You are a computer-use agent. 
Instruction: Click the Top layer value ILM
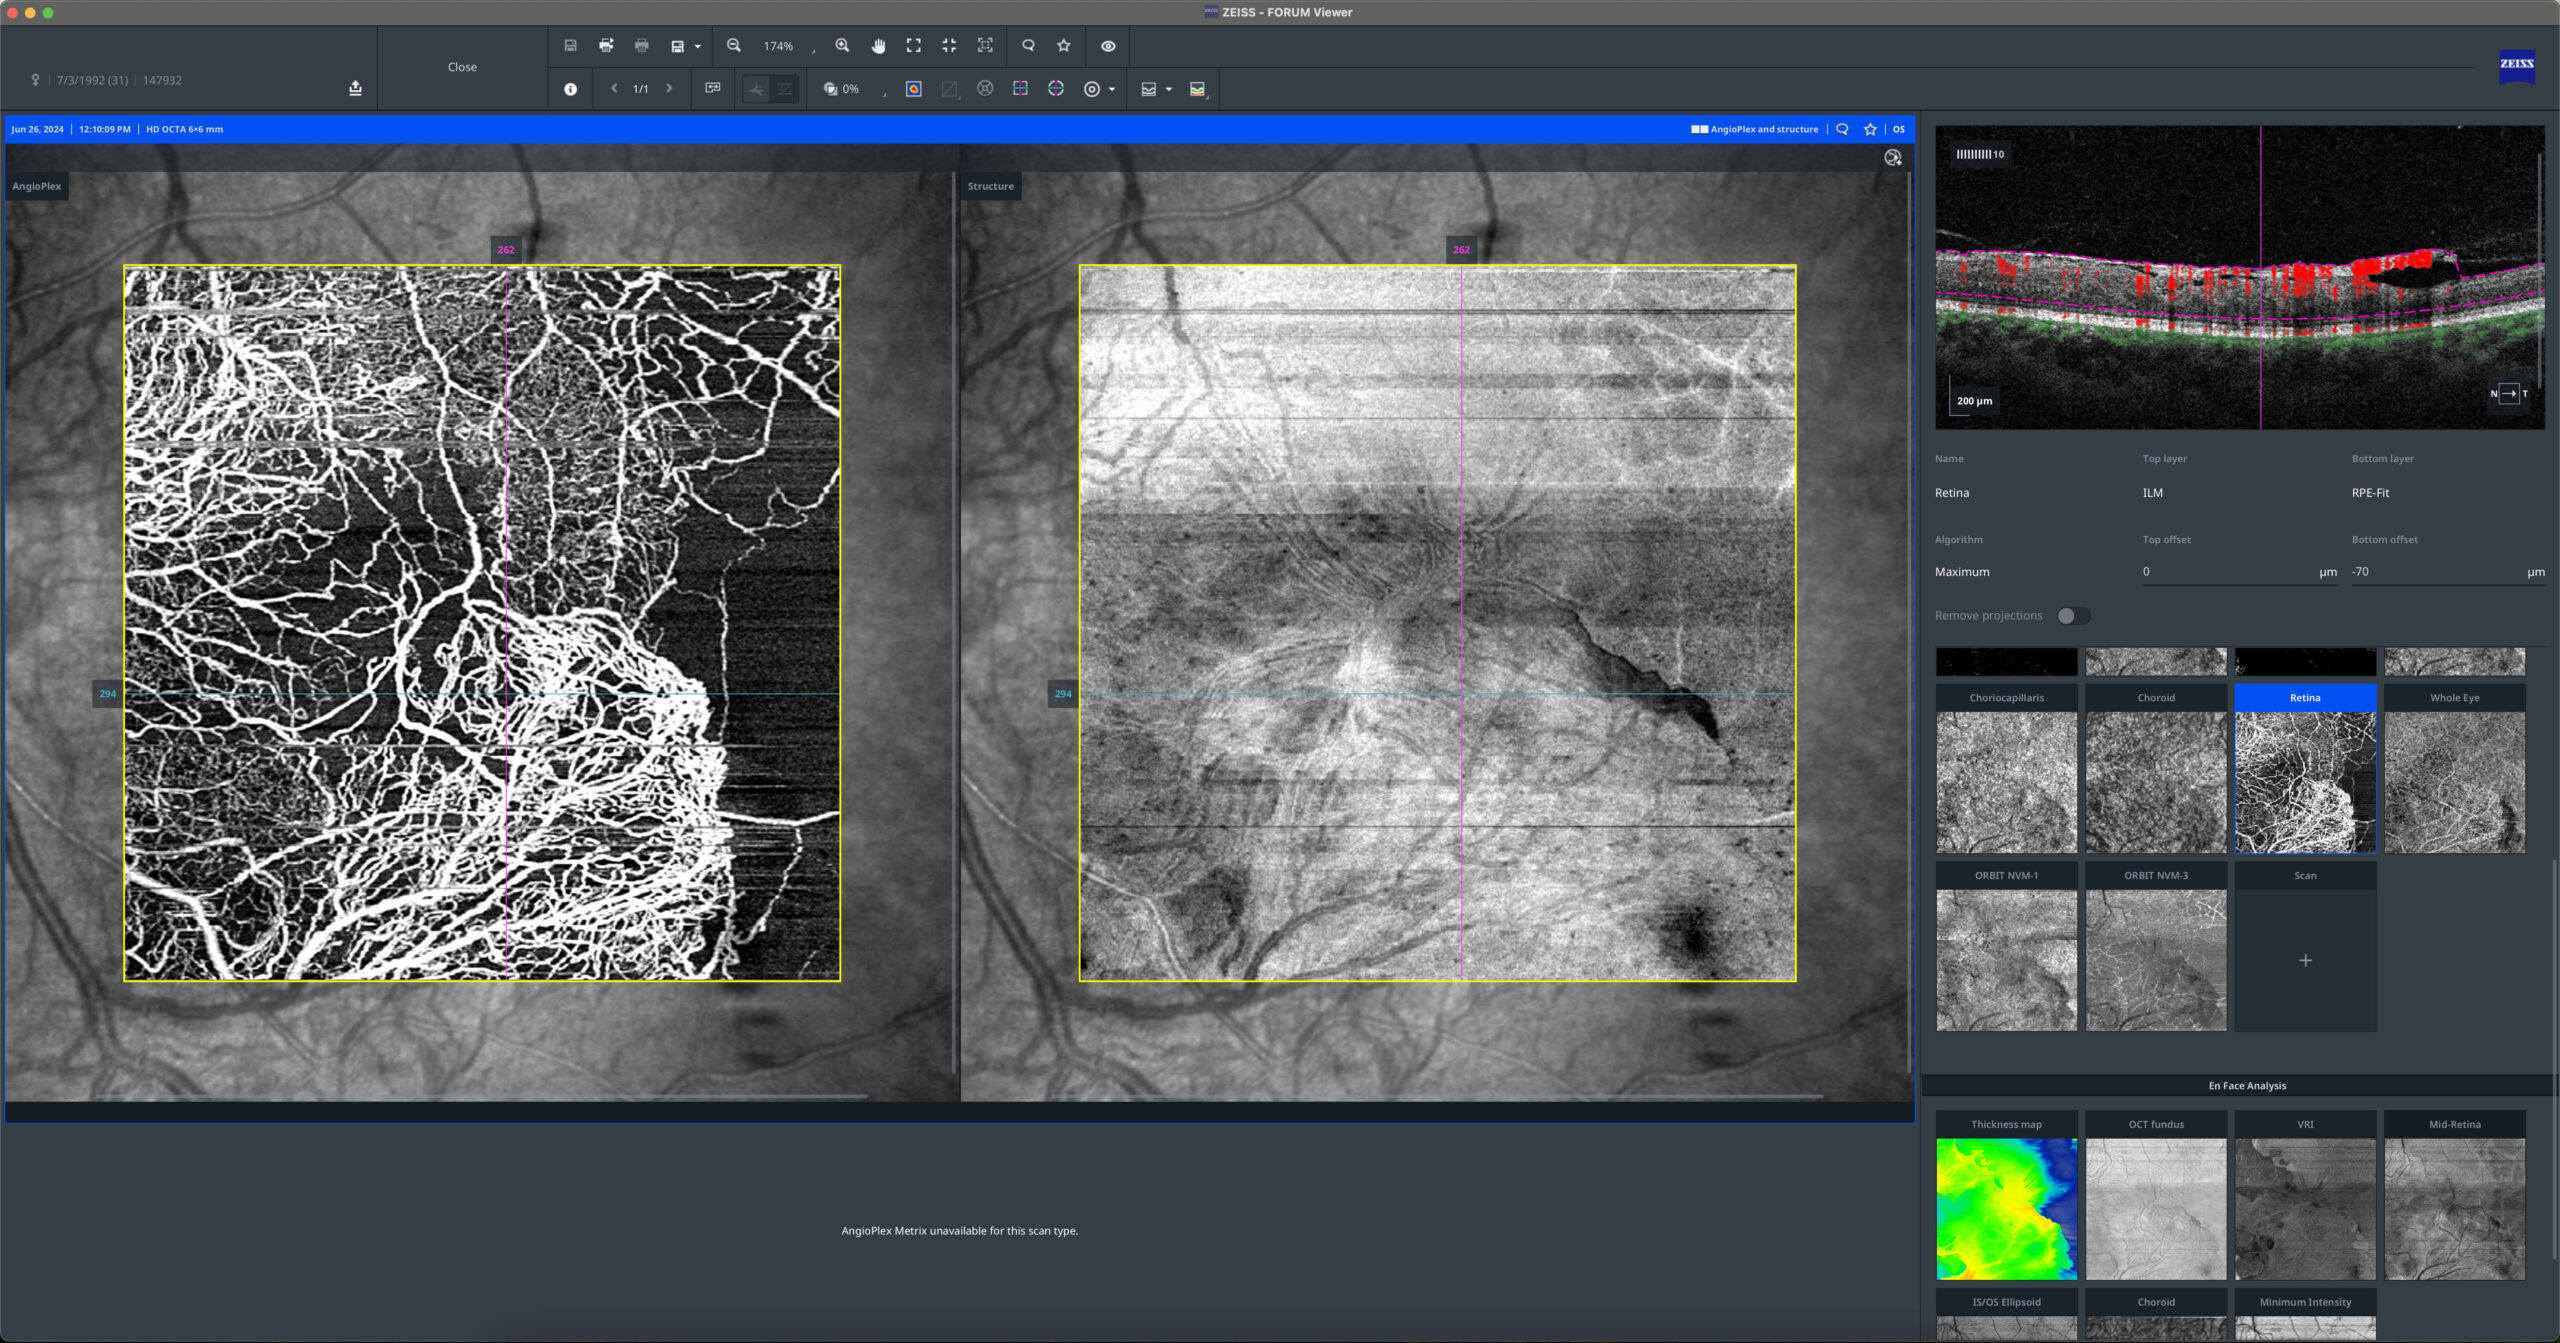coord(2153,493)
